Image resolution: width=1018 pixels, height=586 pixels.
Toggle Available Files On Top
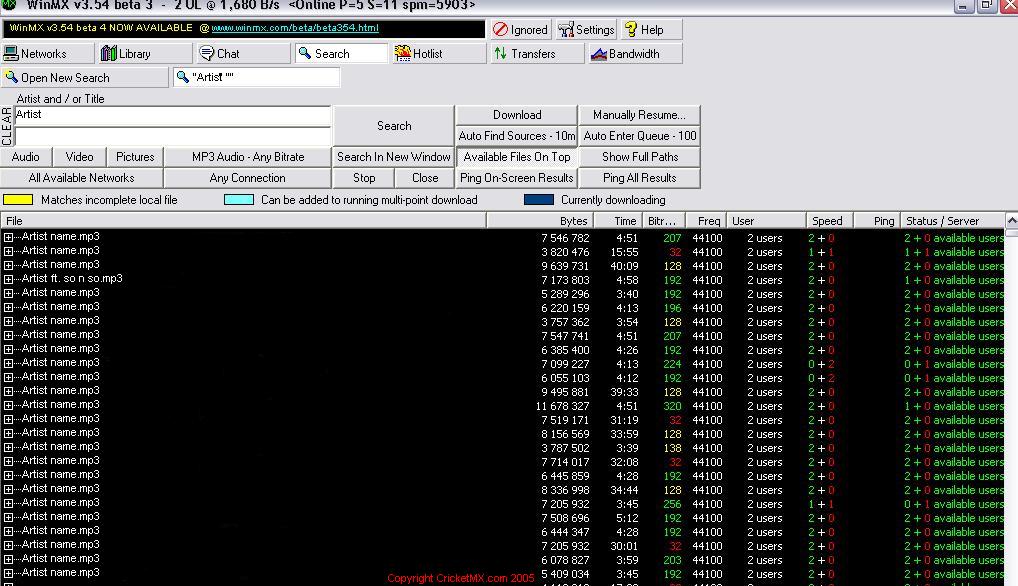(x=517, y=157)
